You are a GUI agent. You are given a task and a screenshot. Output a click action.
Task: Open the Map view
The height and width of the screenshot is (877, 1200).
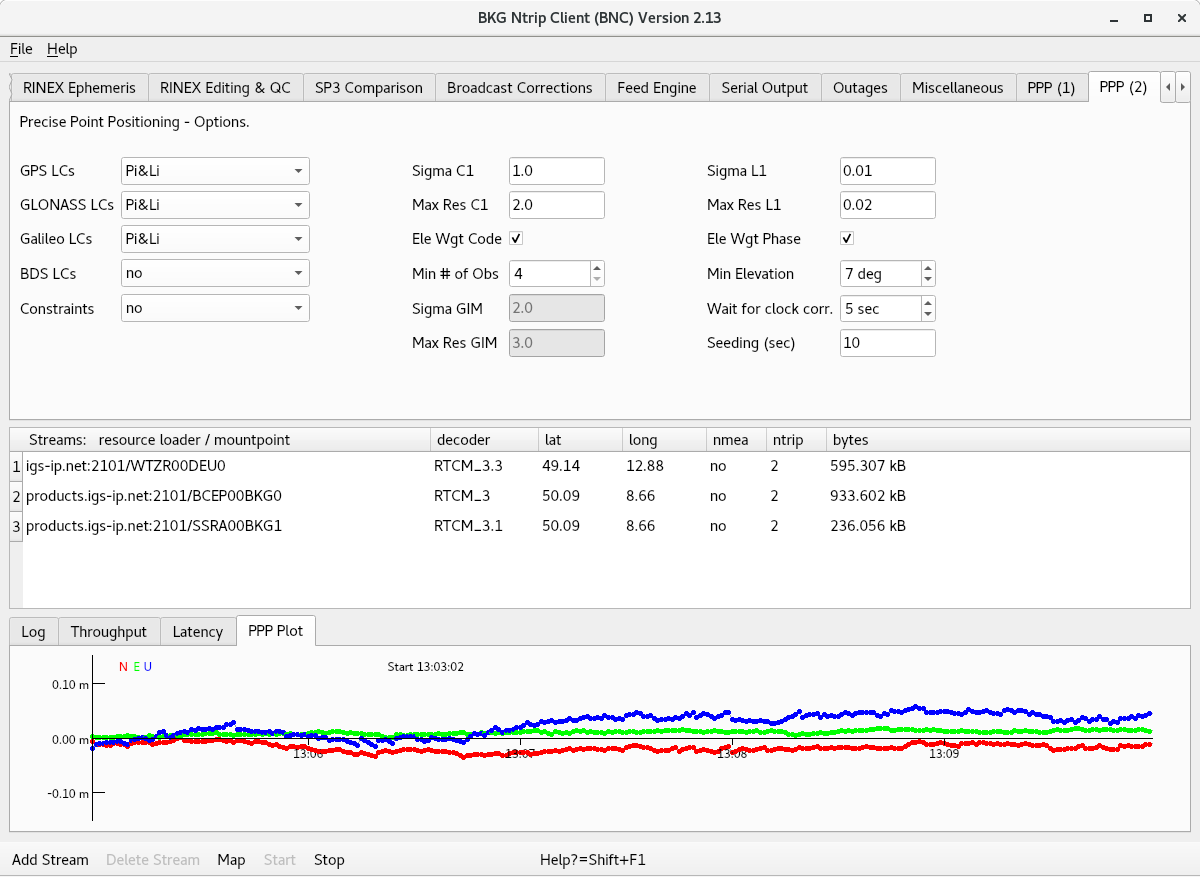(x=231, y=860)
